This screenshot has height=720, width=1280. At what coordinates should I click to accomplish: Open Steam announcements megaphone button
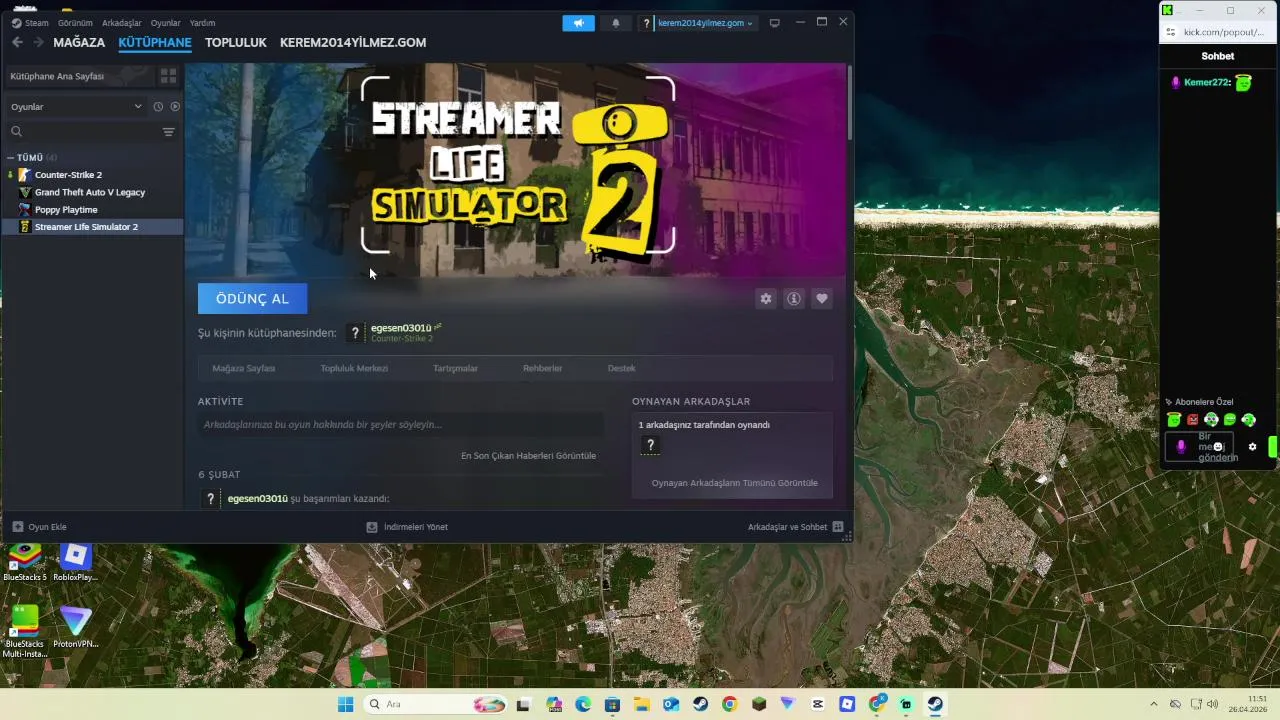(578, 23)
